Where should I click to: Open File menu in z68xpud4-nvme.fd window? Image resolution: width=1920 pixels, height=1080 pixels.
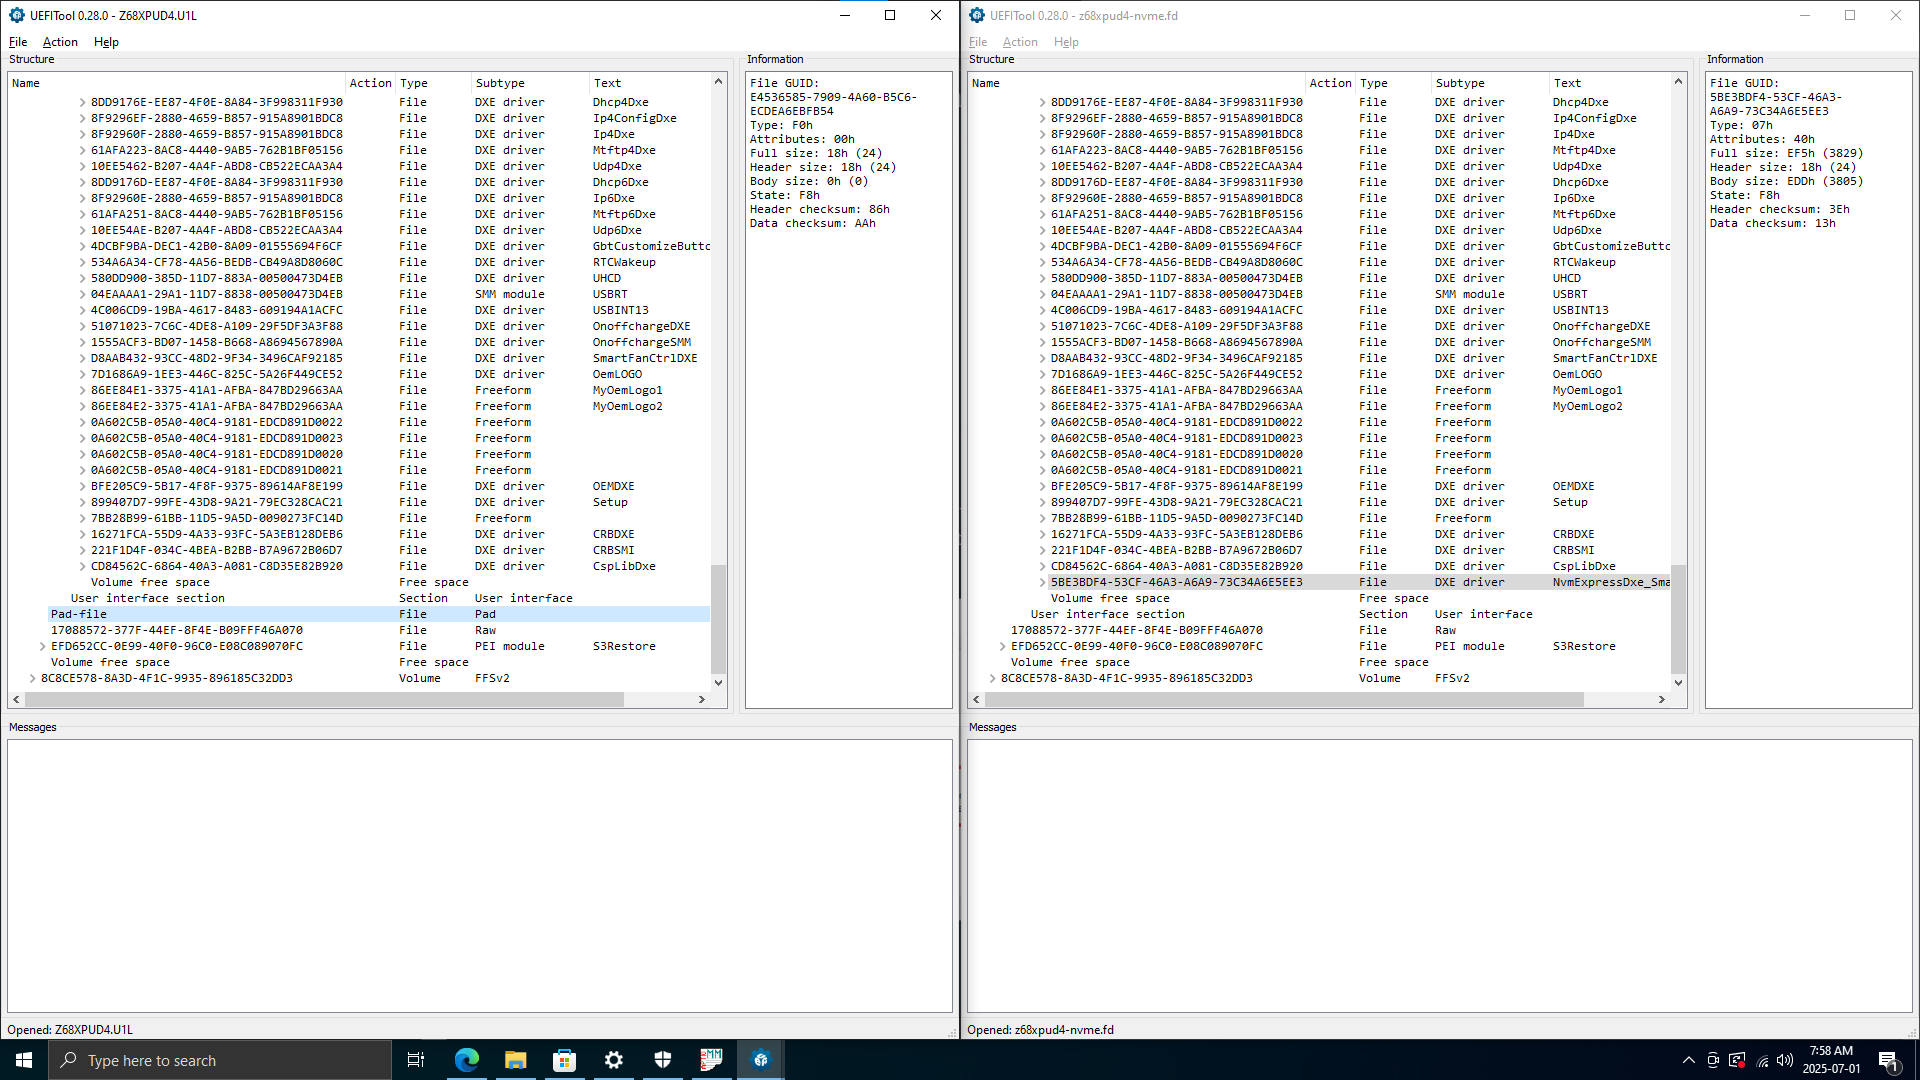978,42
